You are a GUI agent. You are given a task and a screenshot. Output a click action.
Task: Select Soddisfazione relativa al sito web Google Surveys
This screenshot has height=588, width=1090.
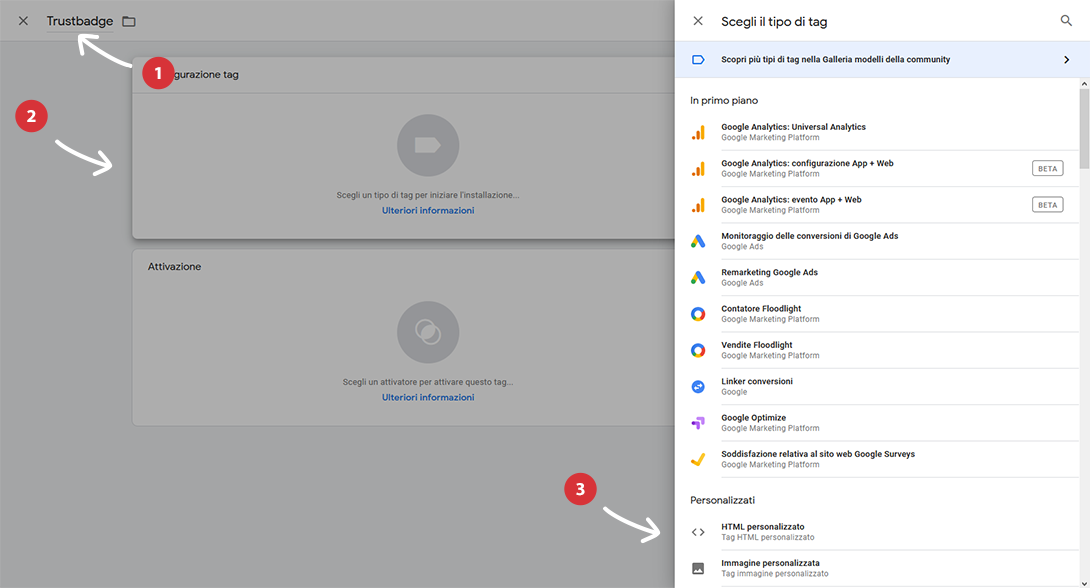click(x=884, y=459)
